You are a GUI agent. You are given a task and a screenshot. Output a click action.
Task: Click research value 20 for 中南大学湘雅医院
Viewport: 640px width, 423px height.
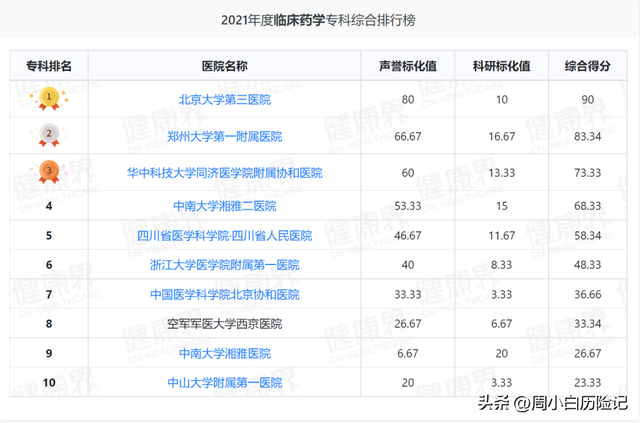click(502, 353)
